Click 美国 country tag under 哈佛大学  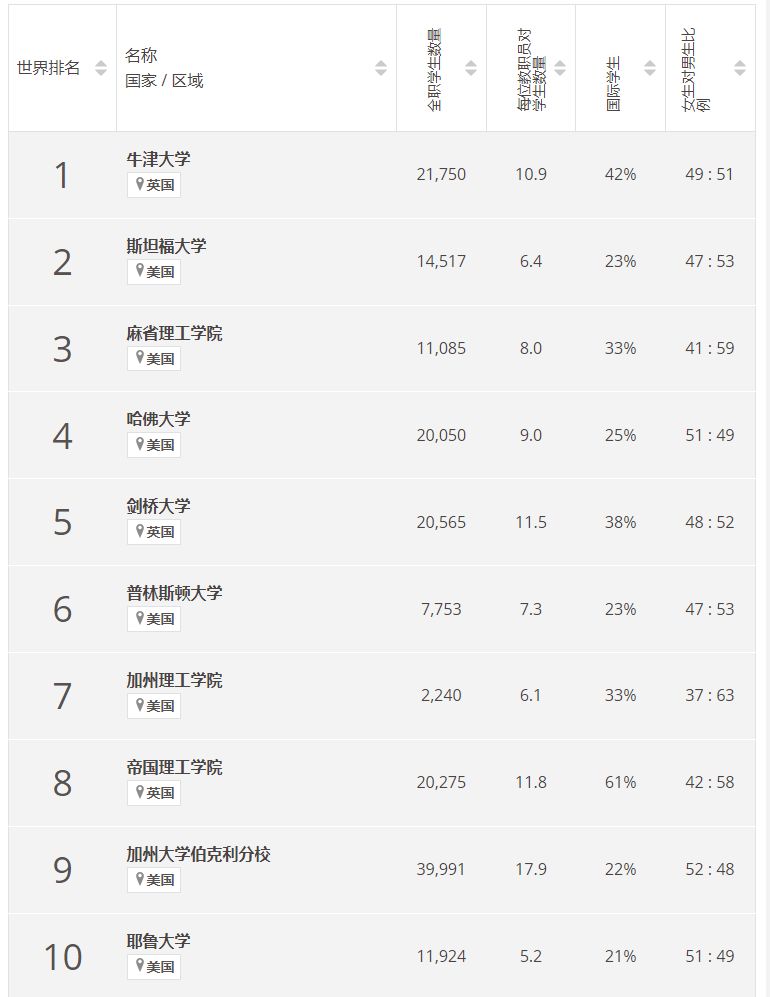tap(154, 445)
